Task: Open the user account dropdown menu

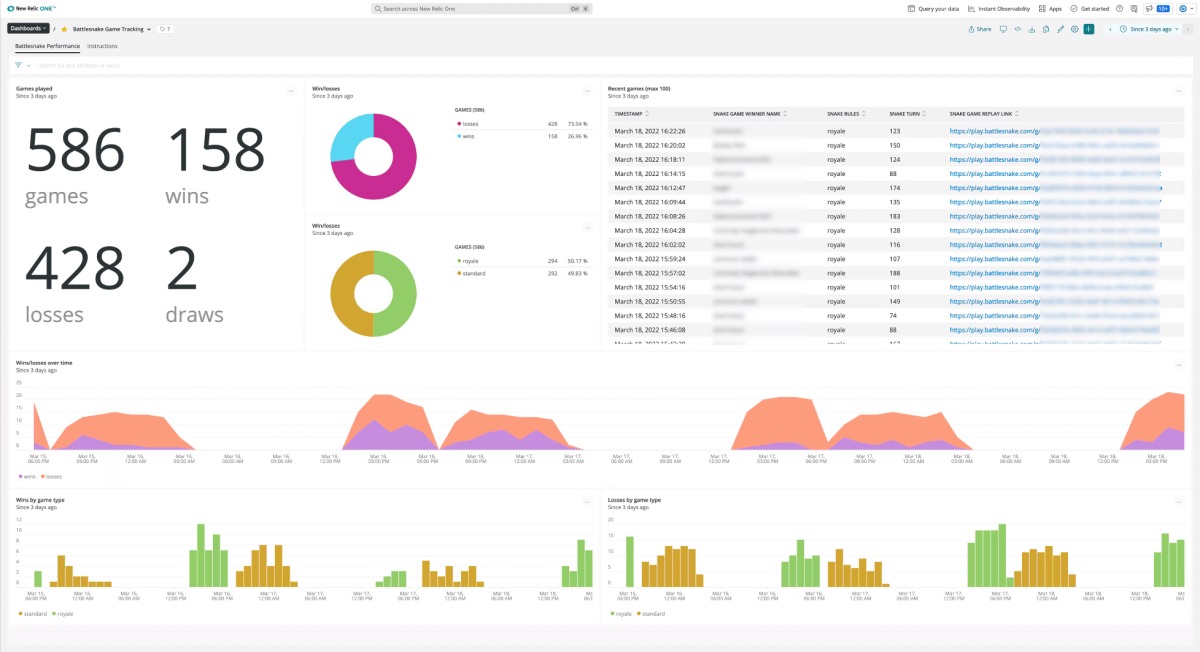Action: tap(1184, 8)
